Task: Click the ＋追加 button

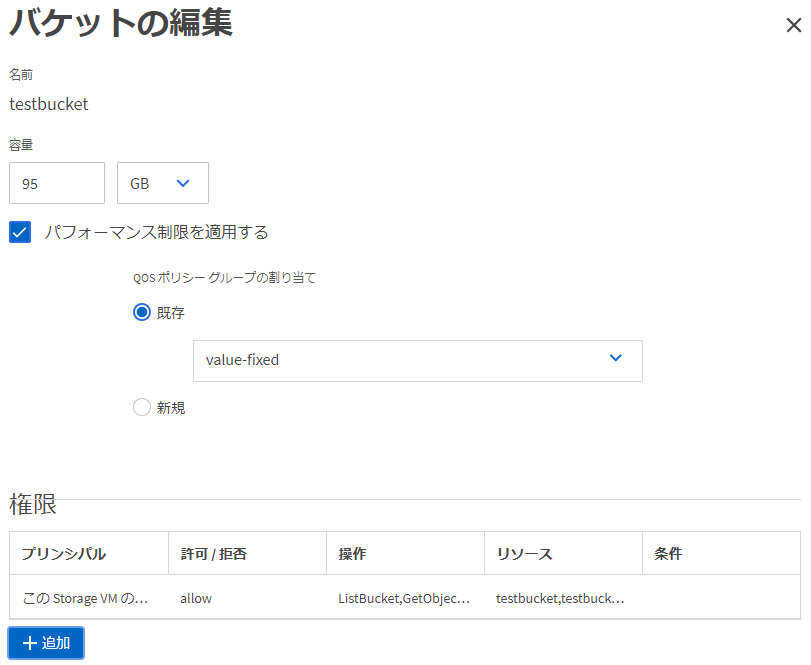Action: click(46, 643)
